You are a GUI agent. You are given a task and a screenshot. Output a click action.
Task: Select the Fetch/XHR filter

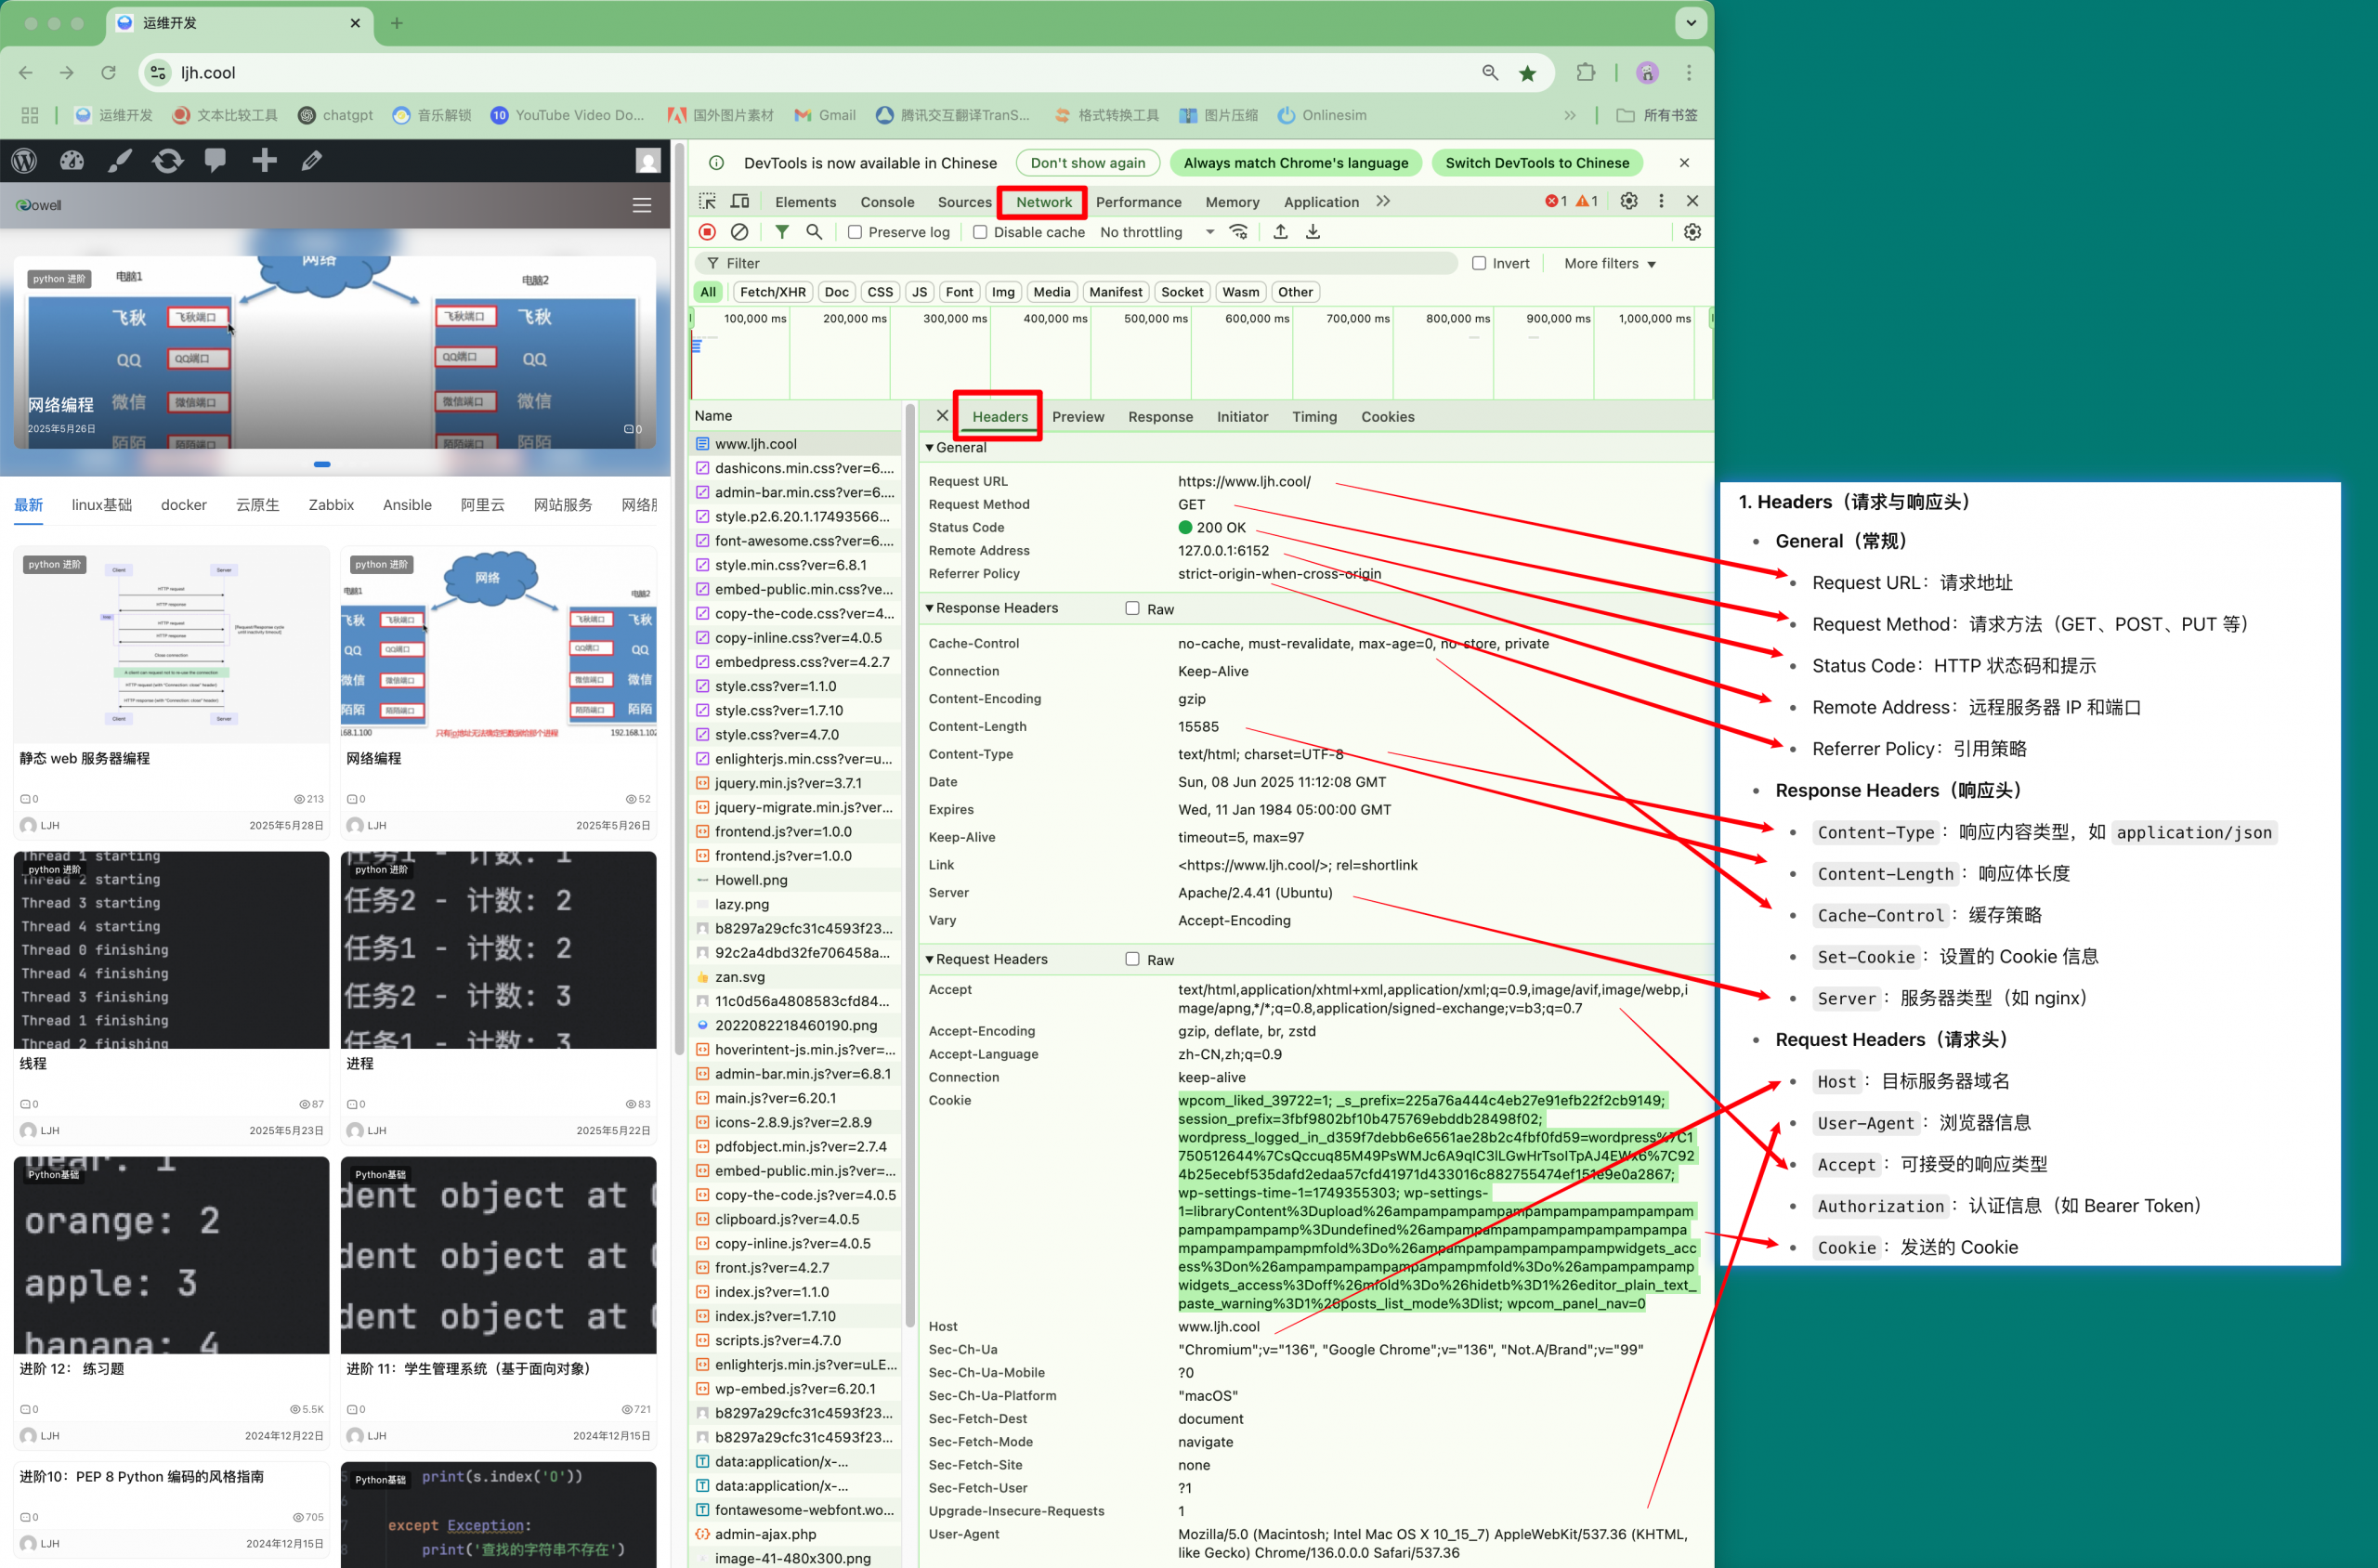click(772, 292)
